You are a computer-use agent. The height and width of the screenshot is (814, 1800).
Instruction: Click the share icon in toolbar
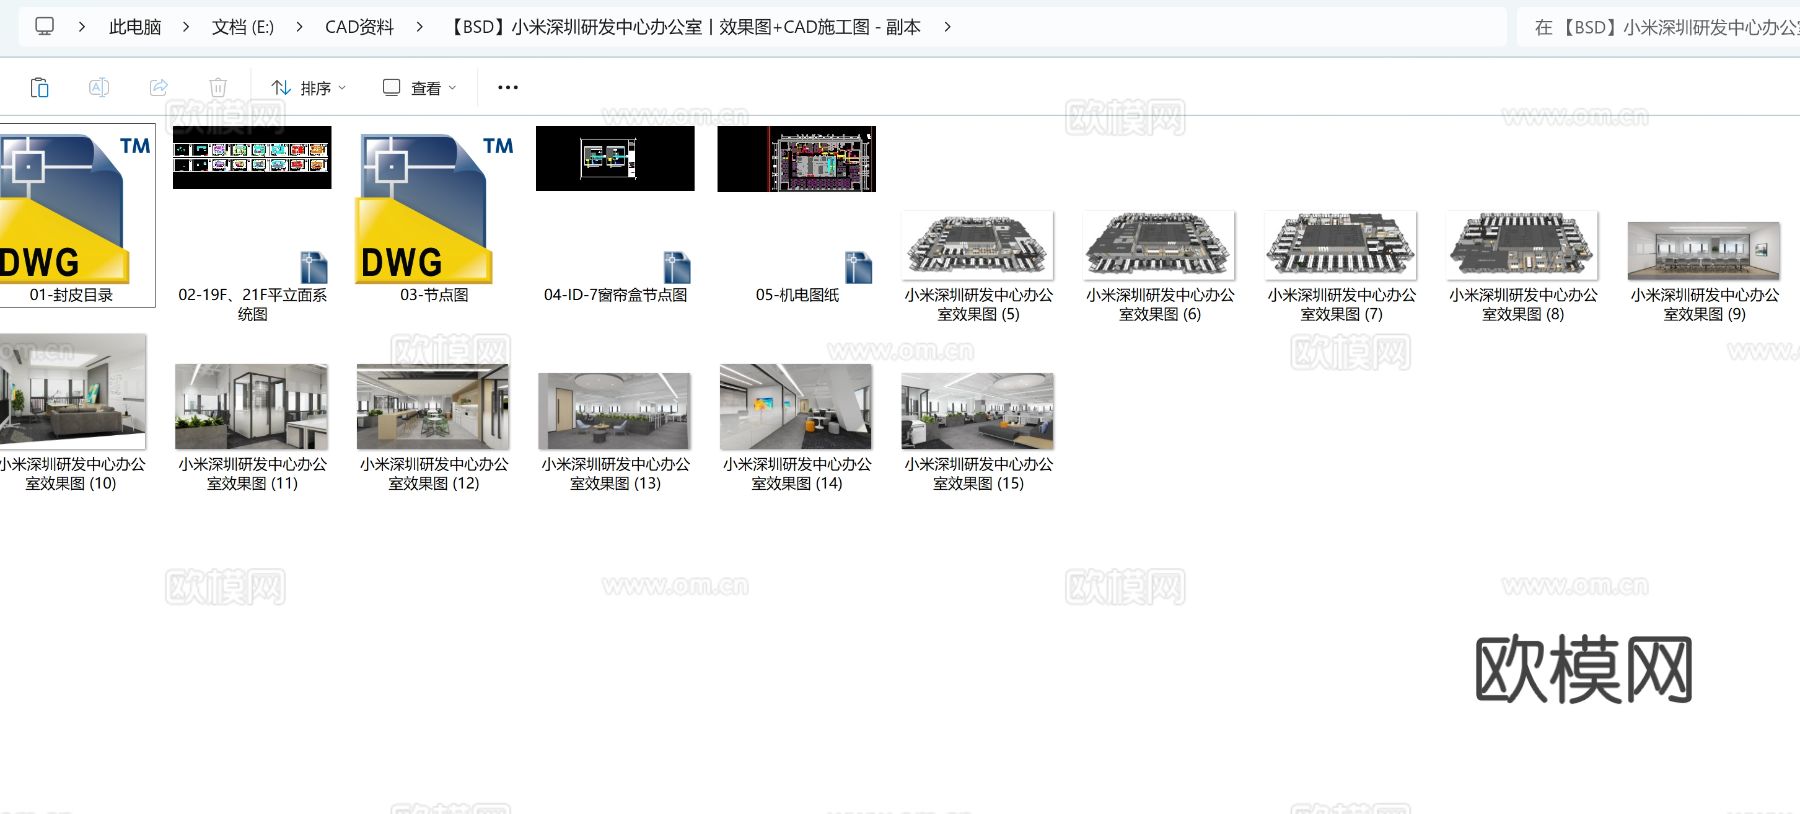159,88
